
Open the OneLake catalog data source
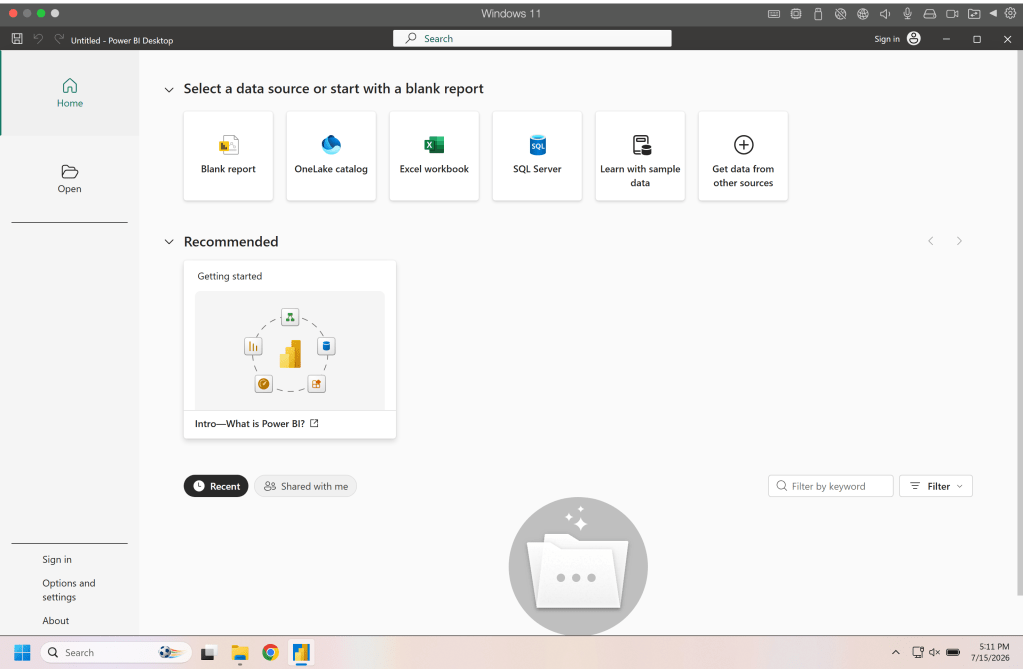point(331,156)
